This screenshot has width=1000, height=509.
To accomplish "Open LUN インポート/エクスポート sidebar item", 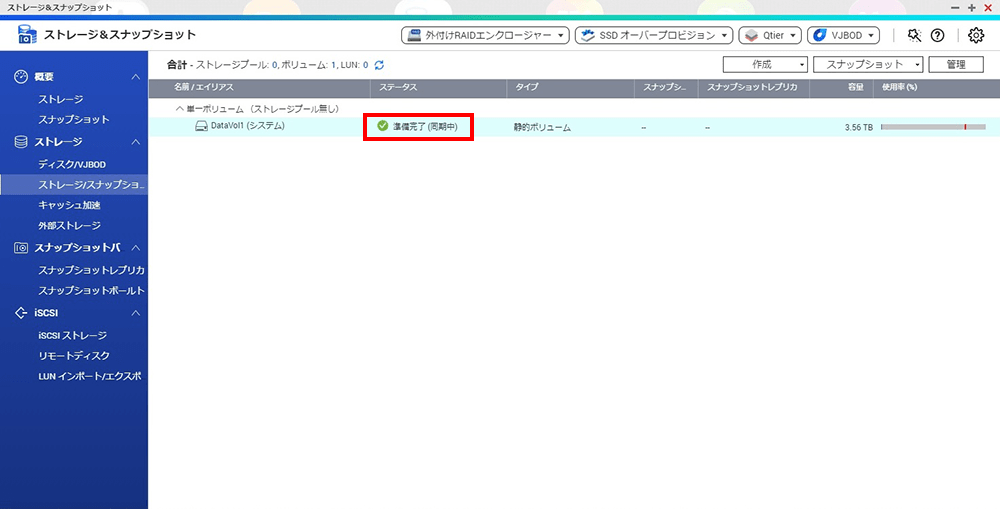I will click(90, 376).
